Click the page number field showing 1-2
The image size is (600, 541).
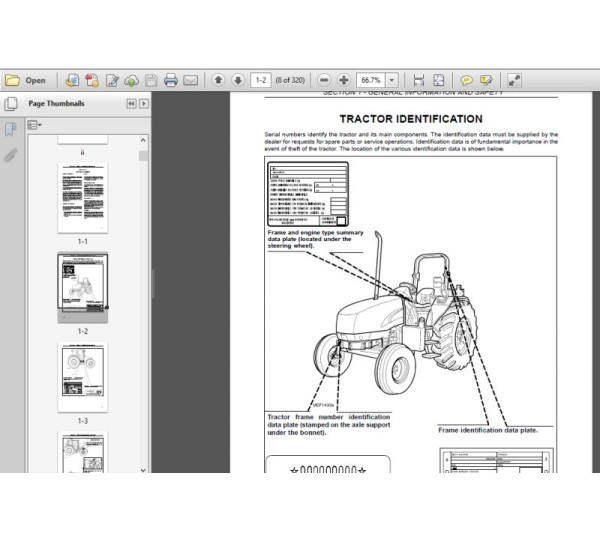(262, 80)
